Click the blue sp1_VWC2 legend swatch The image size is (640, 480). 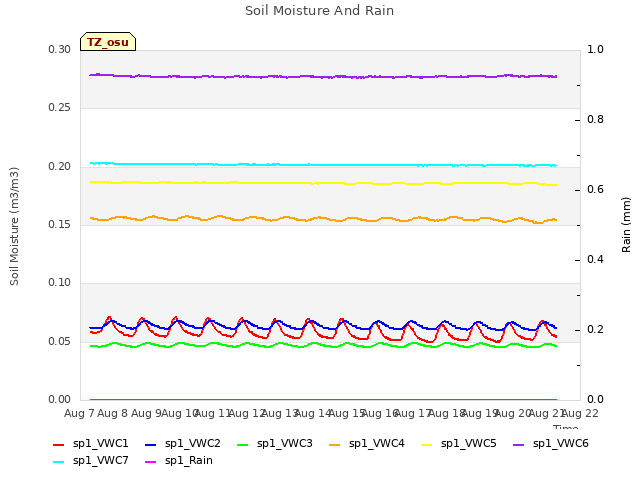click(151, 444)
